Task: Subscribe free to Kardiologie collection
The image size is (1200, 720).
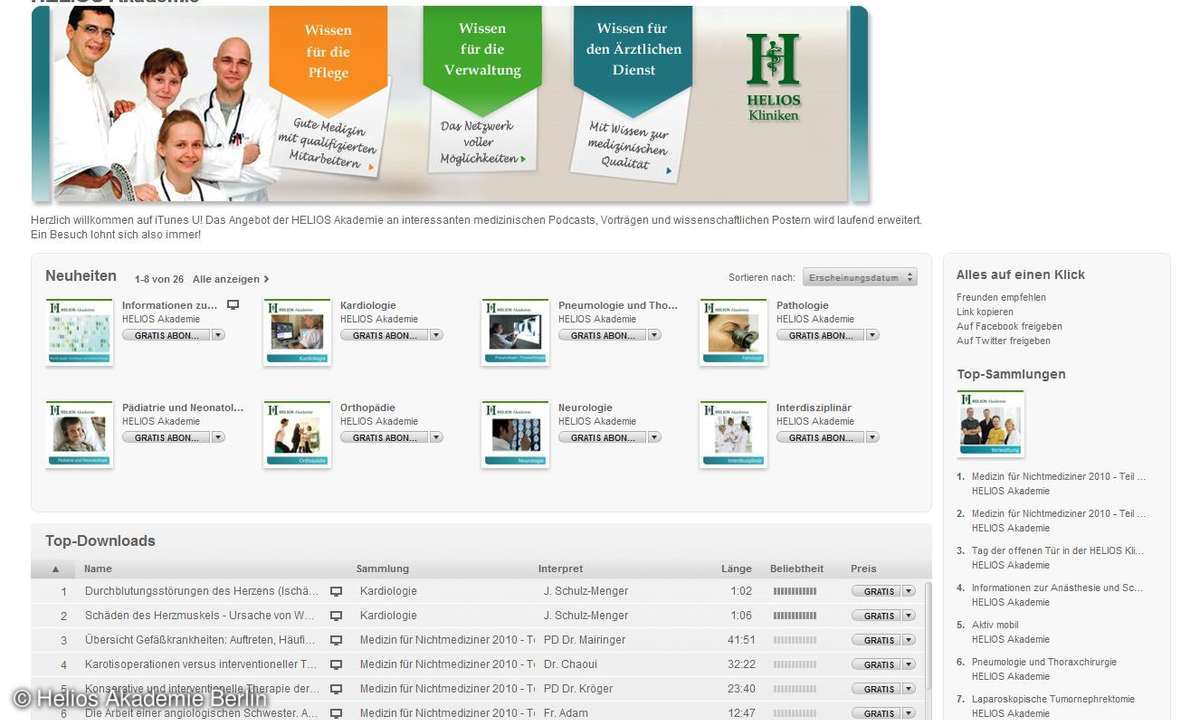Action: pyautogui.click(x=384, y=335)
